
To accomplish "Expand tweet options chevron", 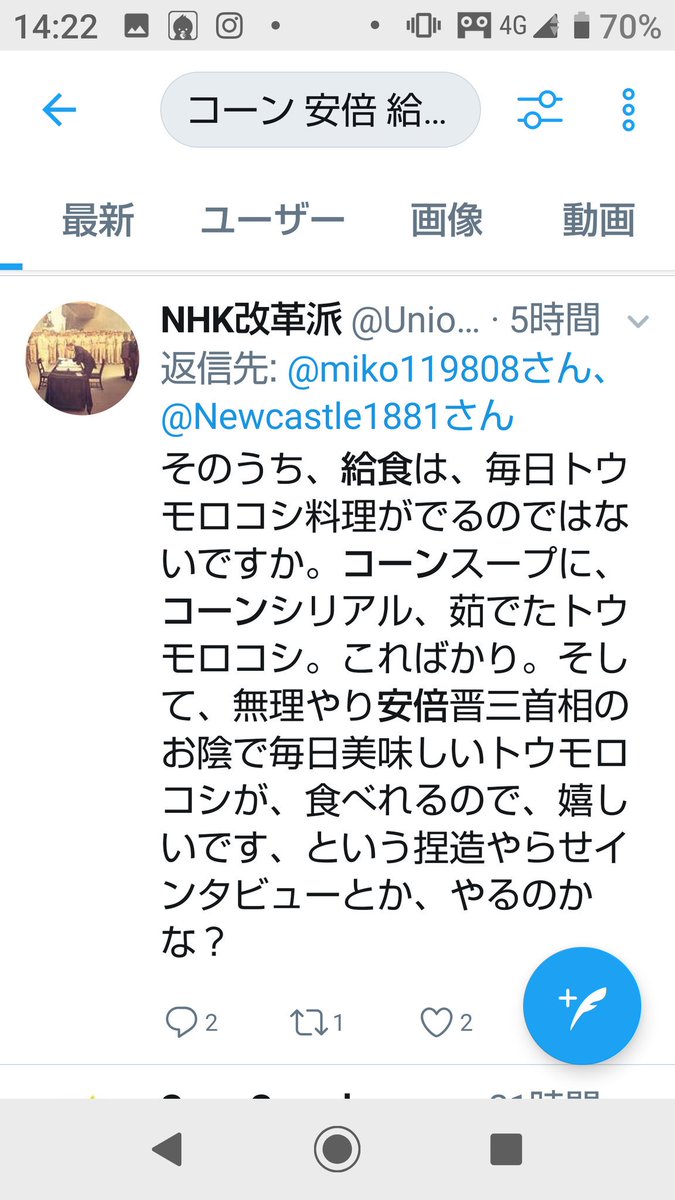I will pos(637,322).
